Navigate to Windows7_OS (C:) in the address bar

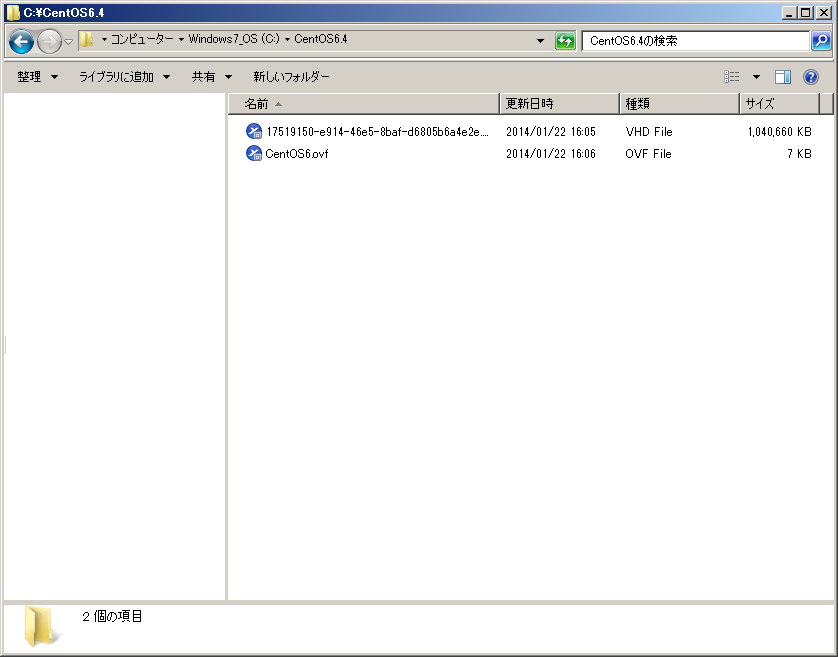pyautogui.click(x=234, y=39)
